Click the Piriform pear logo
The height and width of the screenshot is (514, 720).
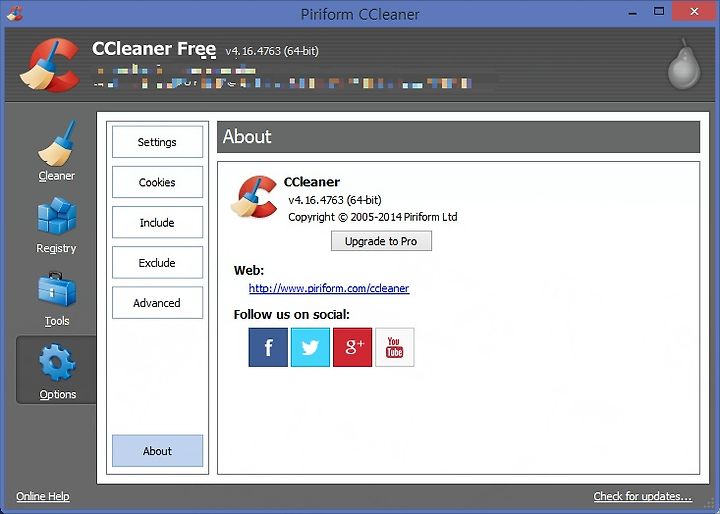click(x=684, y=64)
